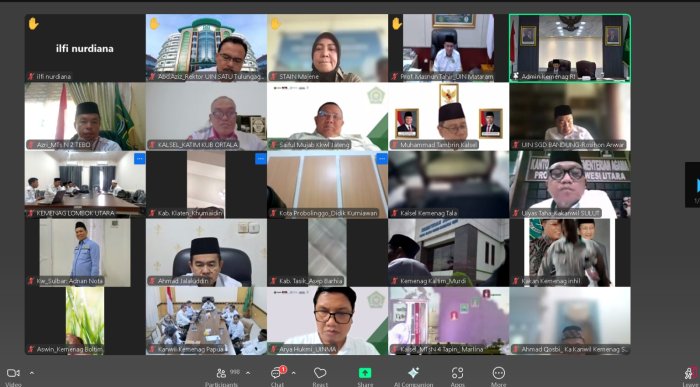Screen dimensions: 700x387
Task: Click the name label Kw_Sulbar: Adnan Nota
Action: (x=70, y=281)
